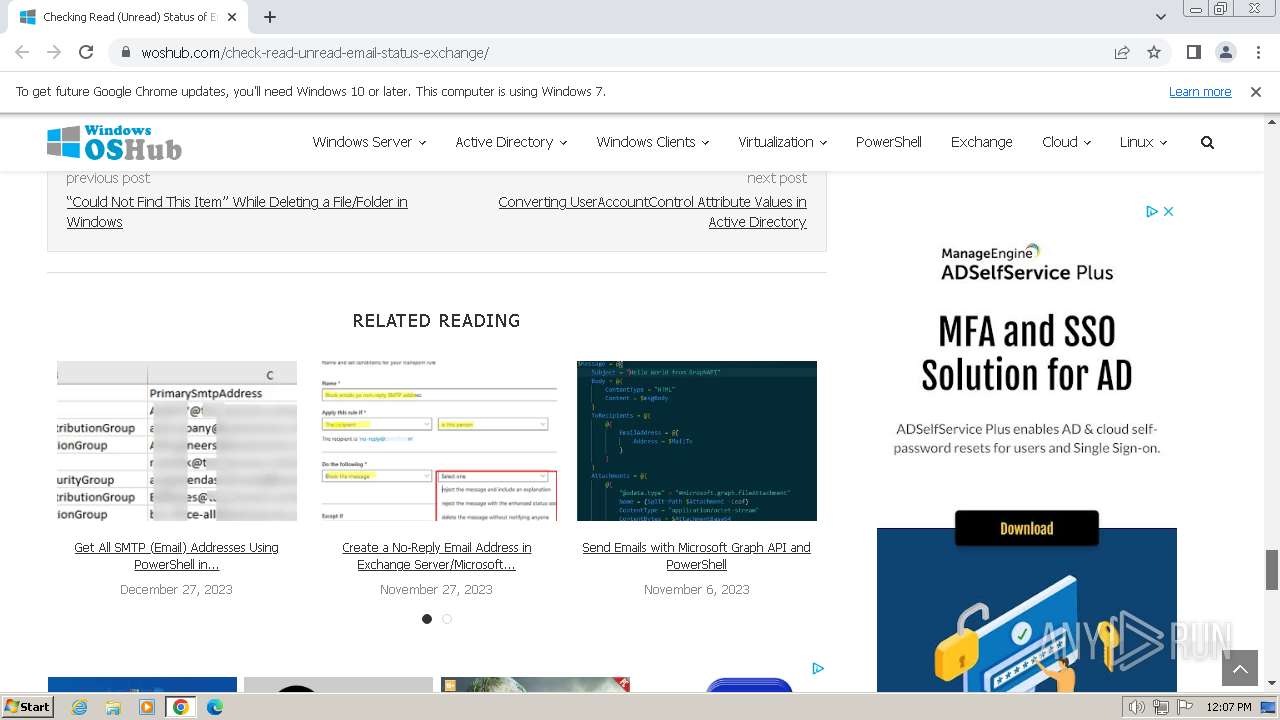This screenshot has height=720, width=1280.
Task: Click the RELATED READING heading
Action: [436, 321]
